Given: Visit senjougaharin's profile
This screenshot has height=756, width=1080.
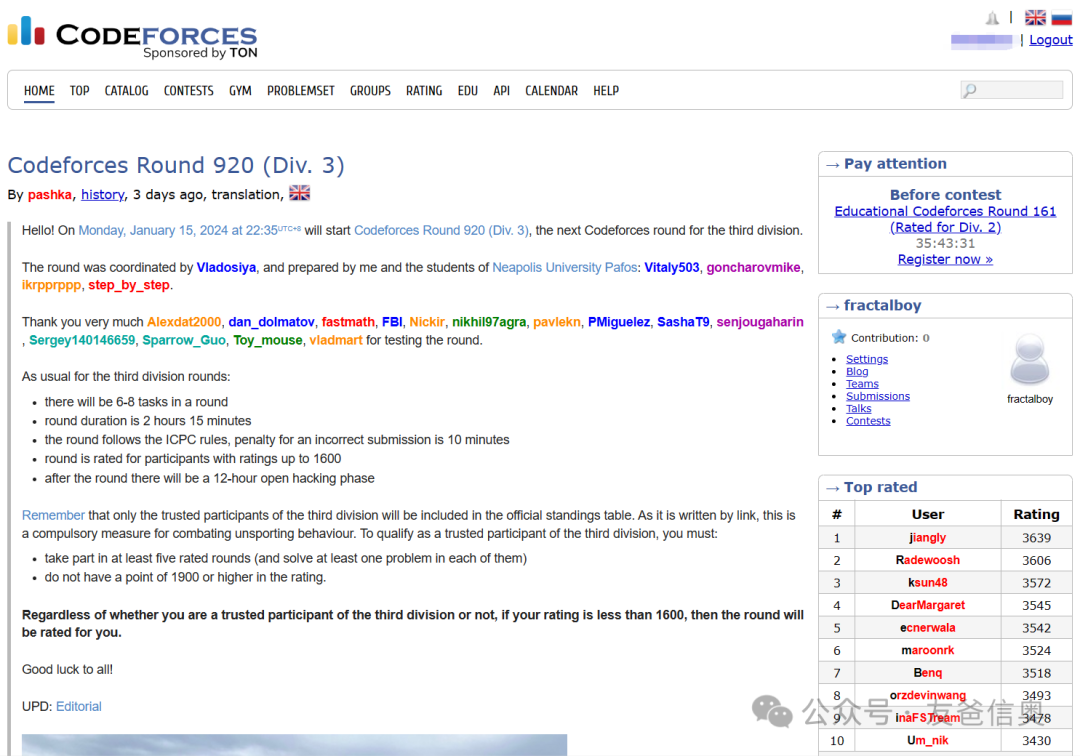Looking at the screenshot, I should coord(760,322).
